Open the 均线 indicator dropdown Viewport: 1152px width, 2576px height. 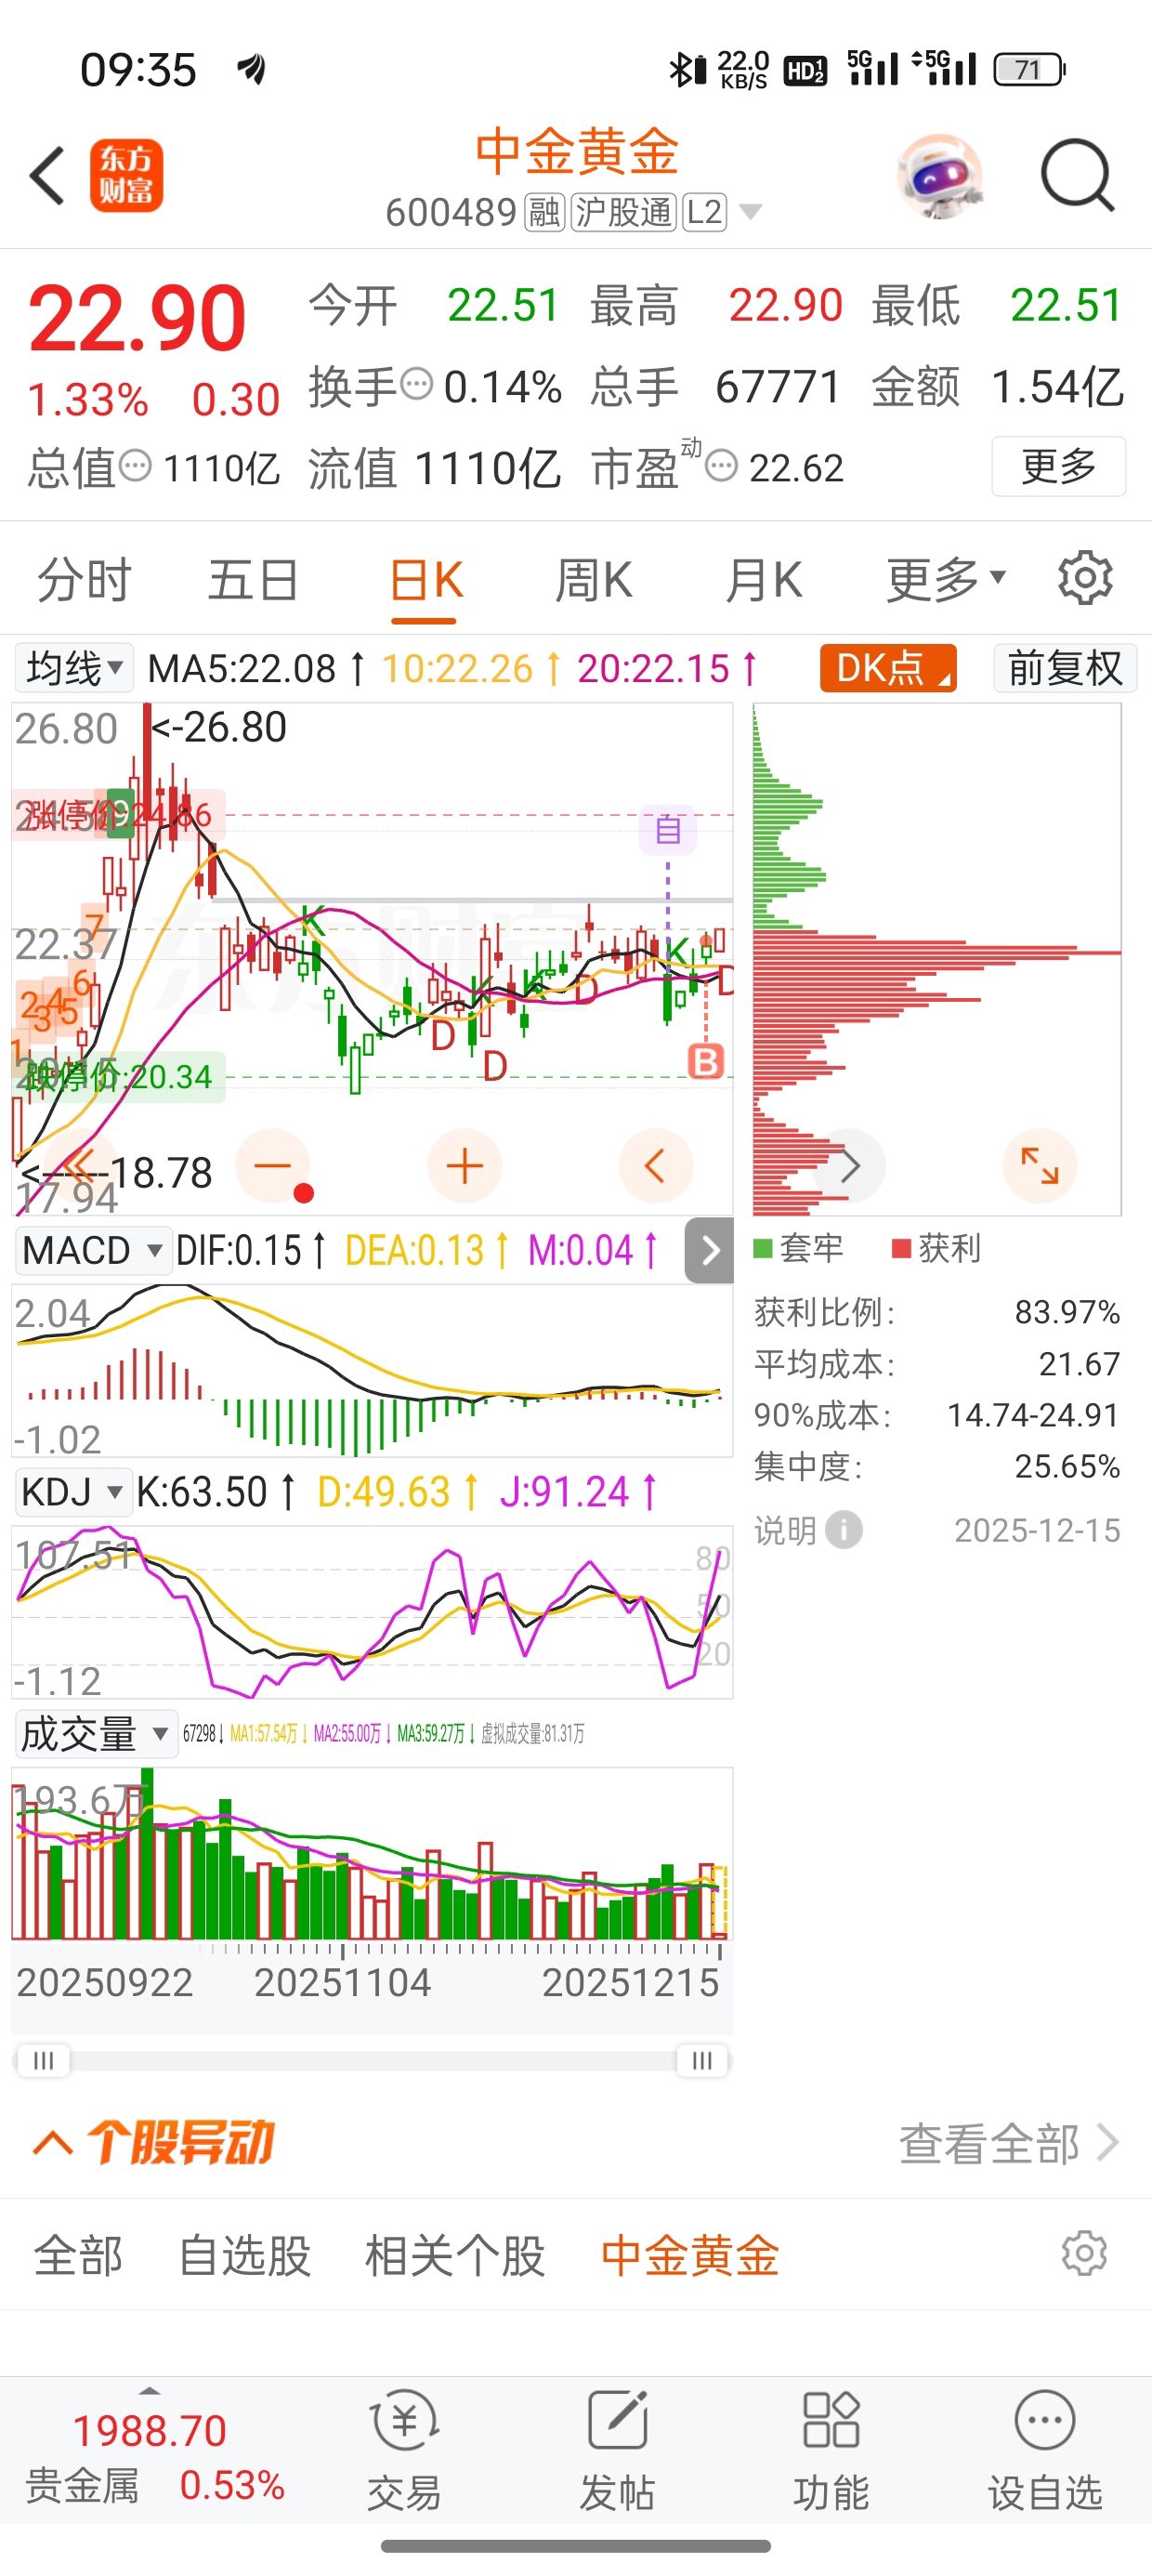pos(74,668)
